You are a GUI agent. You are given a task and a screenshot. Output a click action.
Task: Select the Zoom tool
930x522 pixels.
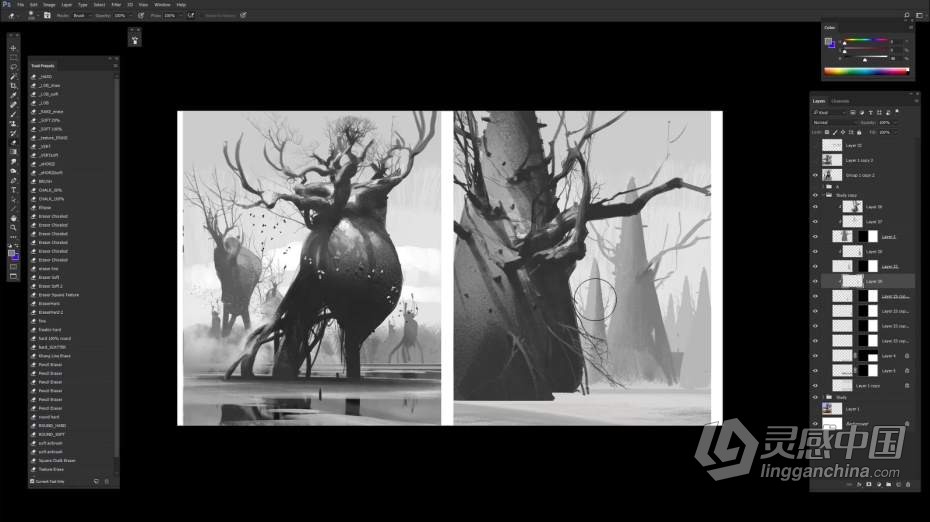[x=14, y=228]
